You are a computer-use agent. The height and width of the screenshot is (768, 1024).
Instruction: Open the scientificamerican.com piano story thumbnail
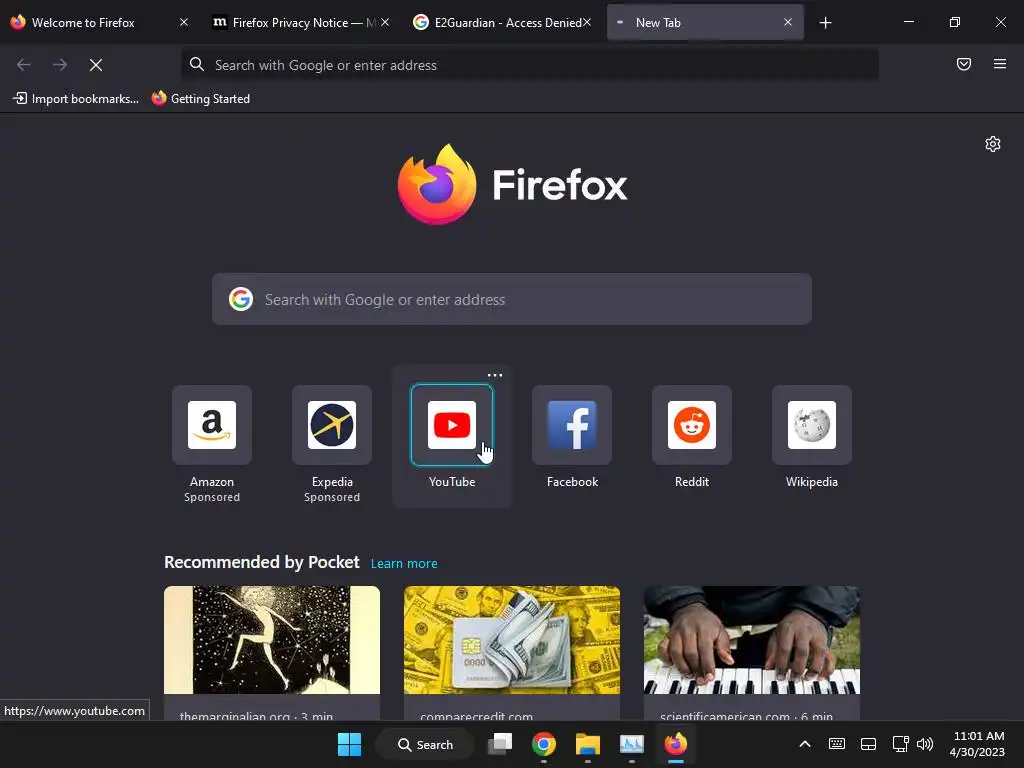752,640
